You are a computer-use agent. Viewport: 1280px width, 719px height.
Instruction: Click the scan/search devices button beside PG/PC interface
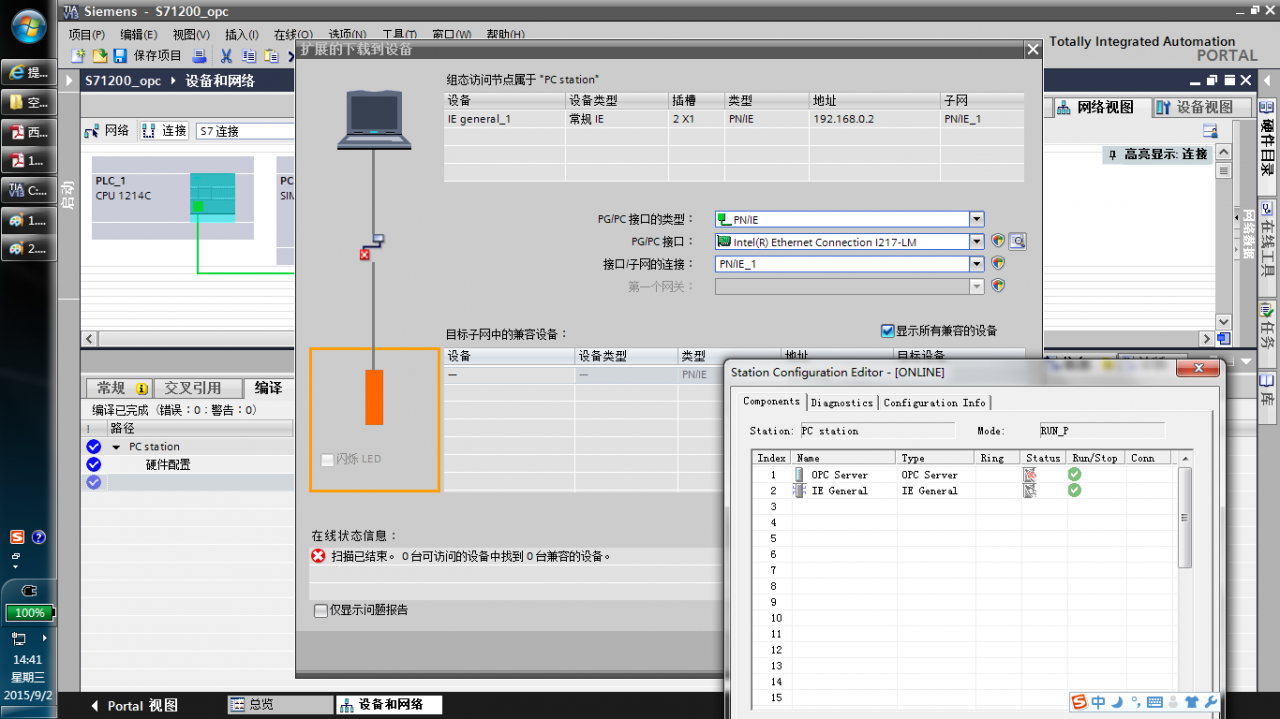pos(1018,241)
